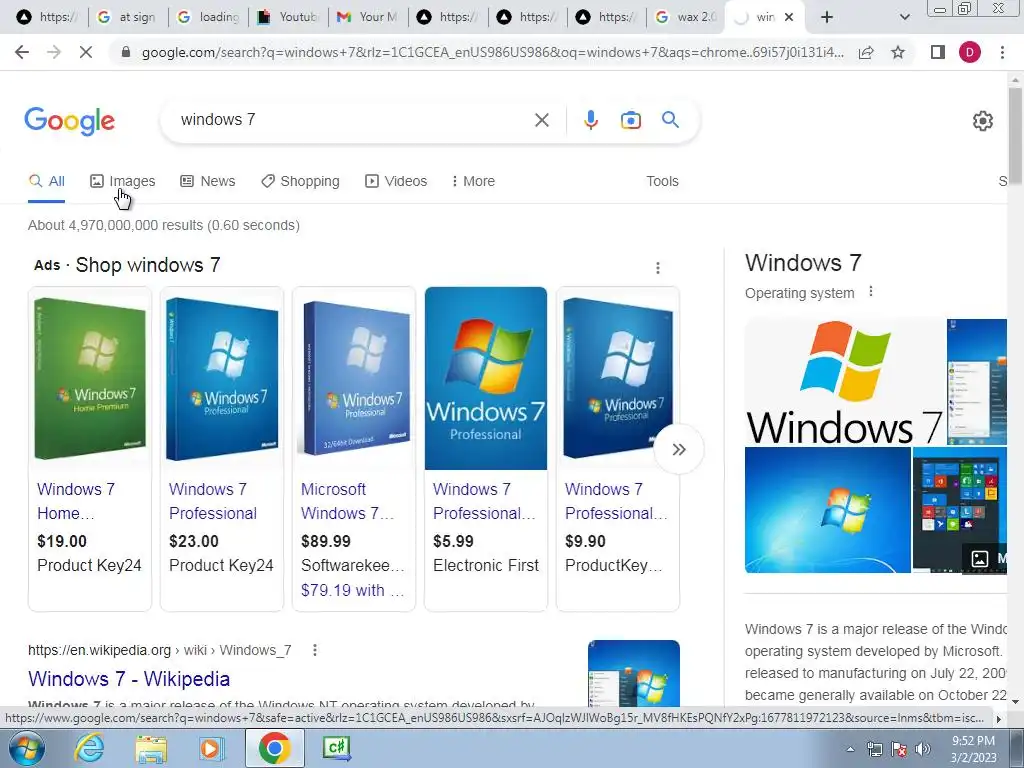Image resolution: width=1024 pixels, height=768 pixels.
Task: Switch to the Images tab
Action: point(123,182)
